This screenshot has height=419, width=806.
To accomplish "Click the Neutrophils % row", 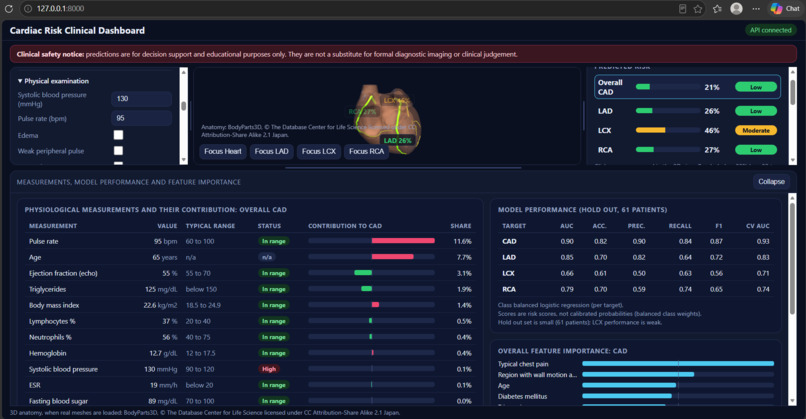I will (250, 337).
